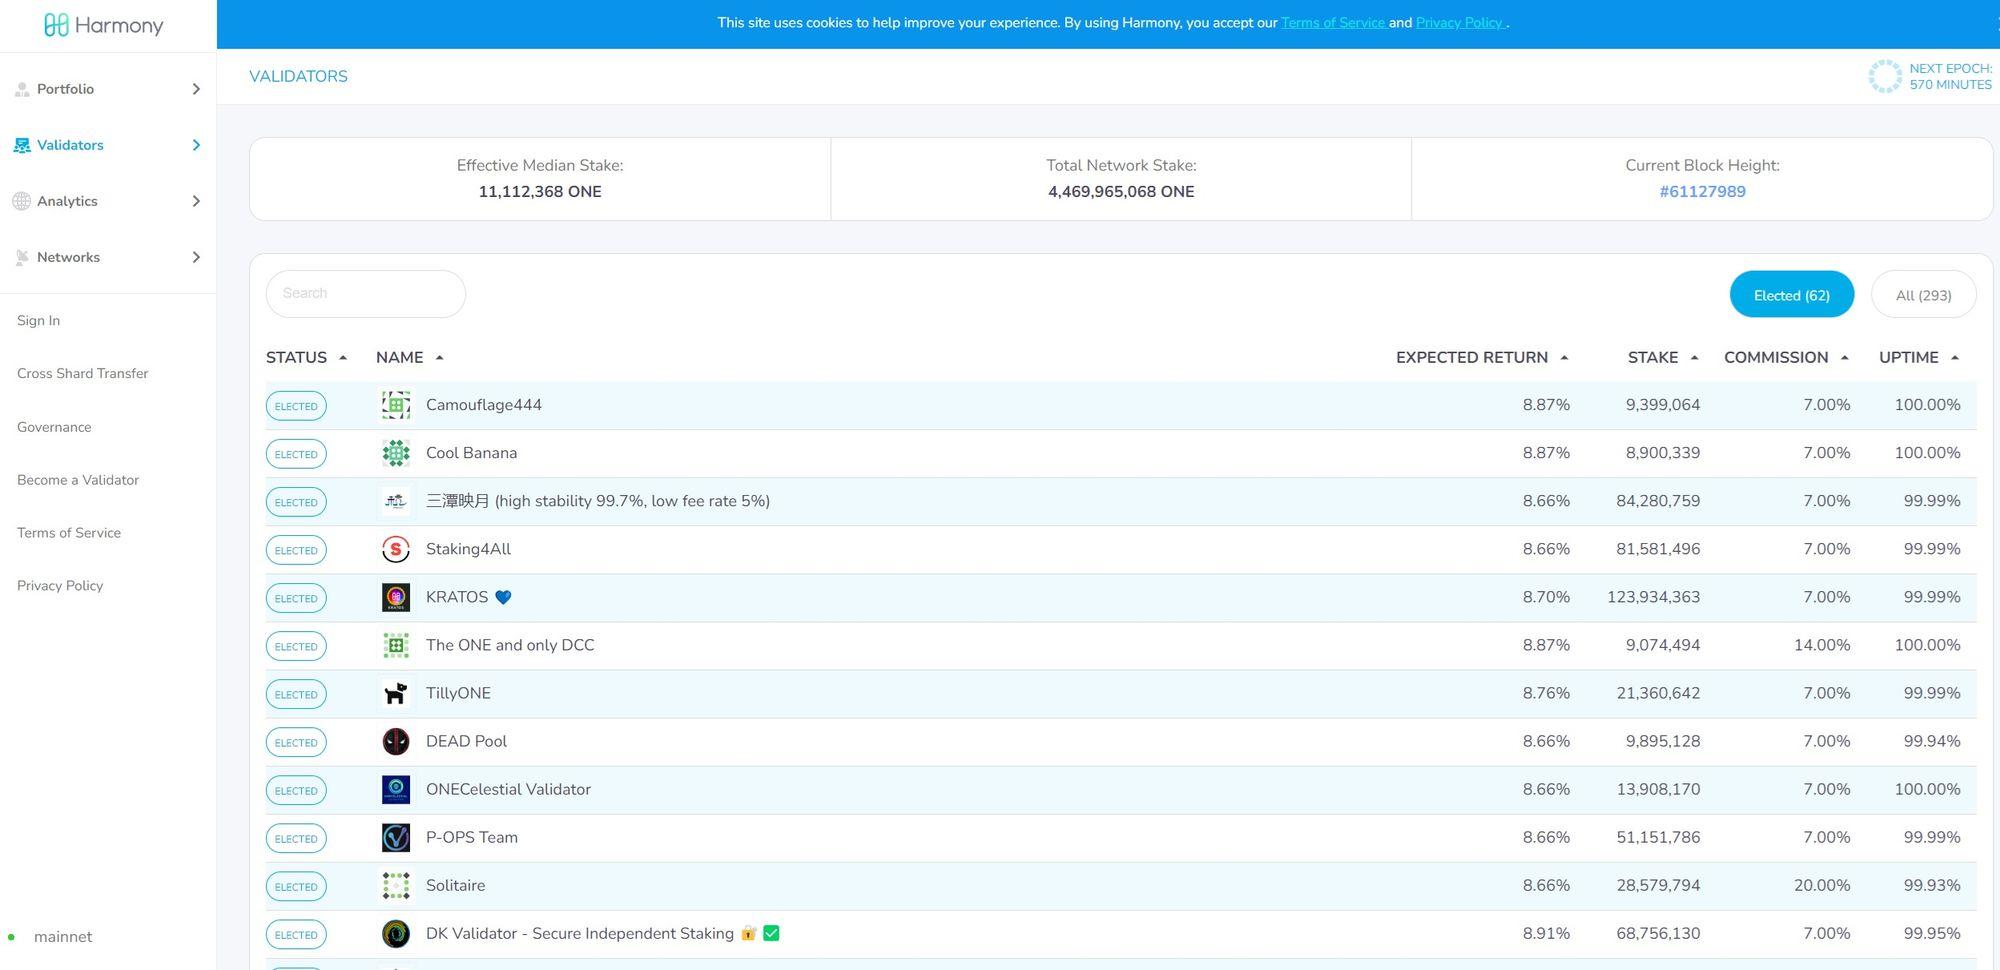This screenshot has width=2000, height=970.
Task: Click the Solitaire ELECTED badge
Action: (296, 886)
